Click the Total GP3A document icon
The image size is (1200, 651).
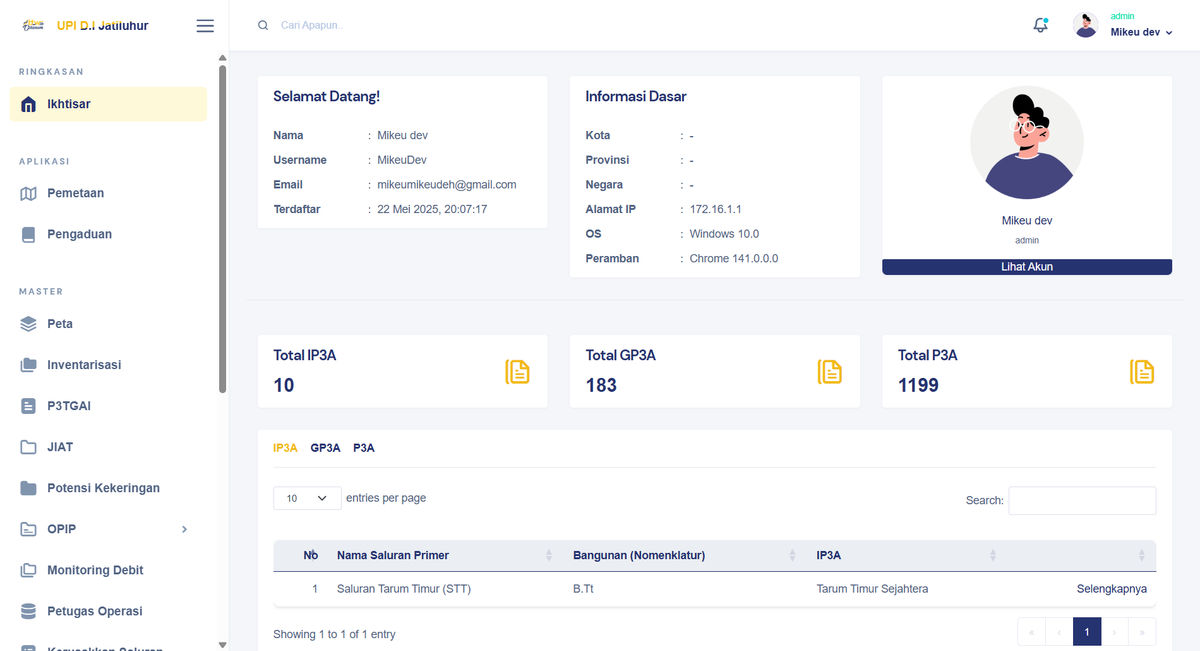[830, 371]
